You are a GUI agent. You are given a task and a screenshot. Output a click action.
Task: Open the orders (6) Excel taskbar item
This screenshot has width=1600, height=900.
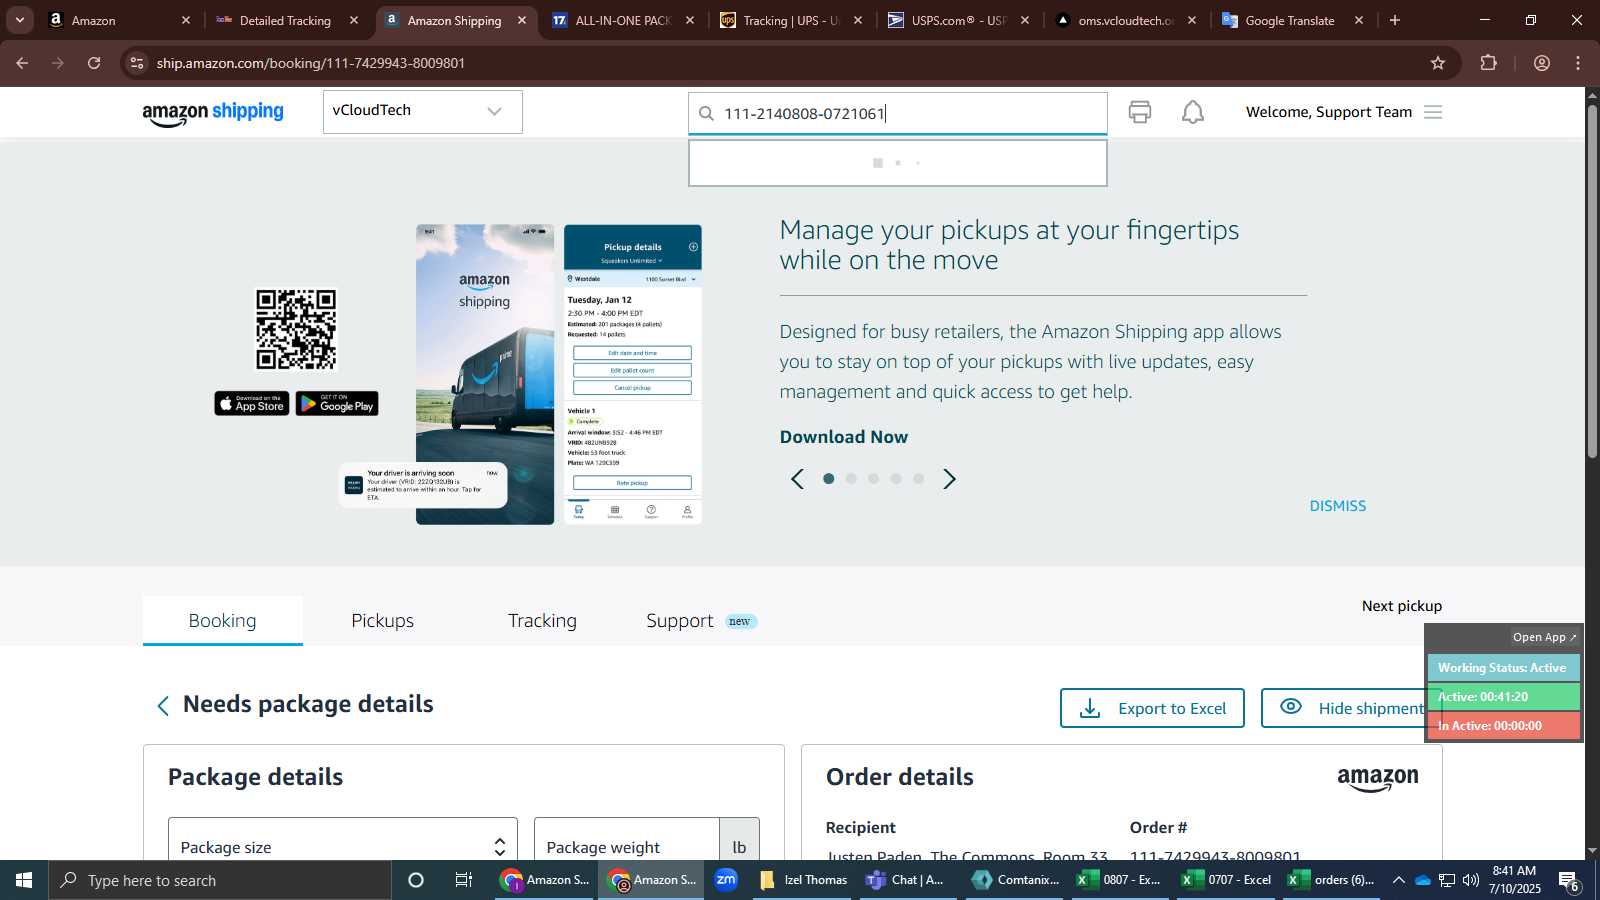(1331, 880)
